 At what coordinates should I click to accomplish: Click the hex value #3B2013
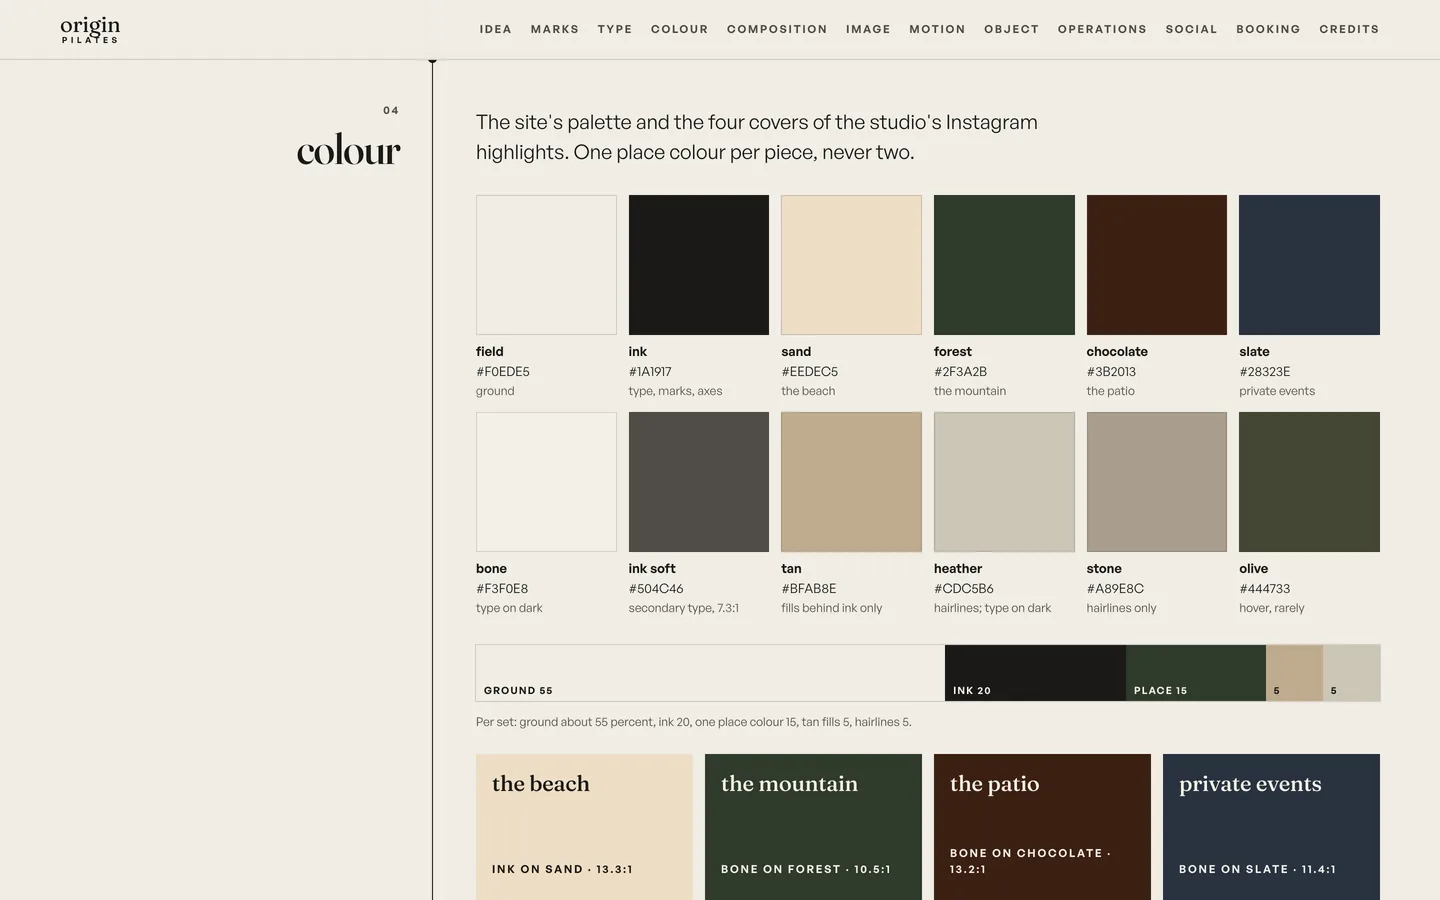click(1111, 372)
